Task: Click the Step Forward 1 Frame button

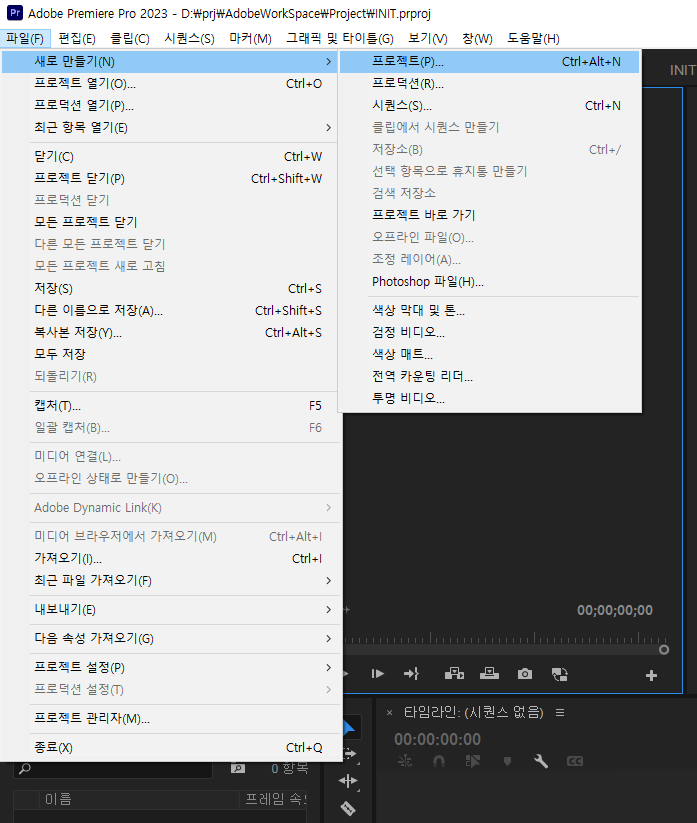Action: click(x=377, y=674)
